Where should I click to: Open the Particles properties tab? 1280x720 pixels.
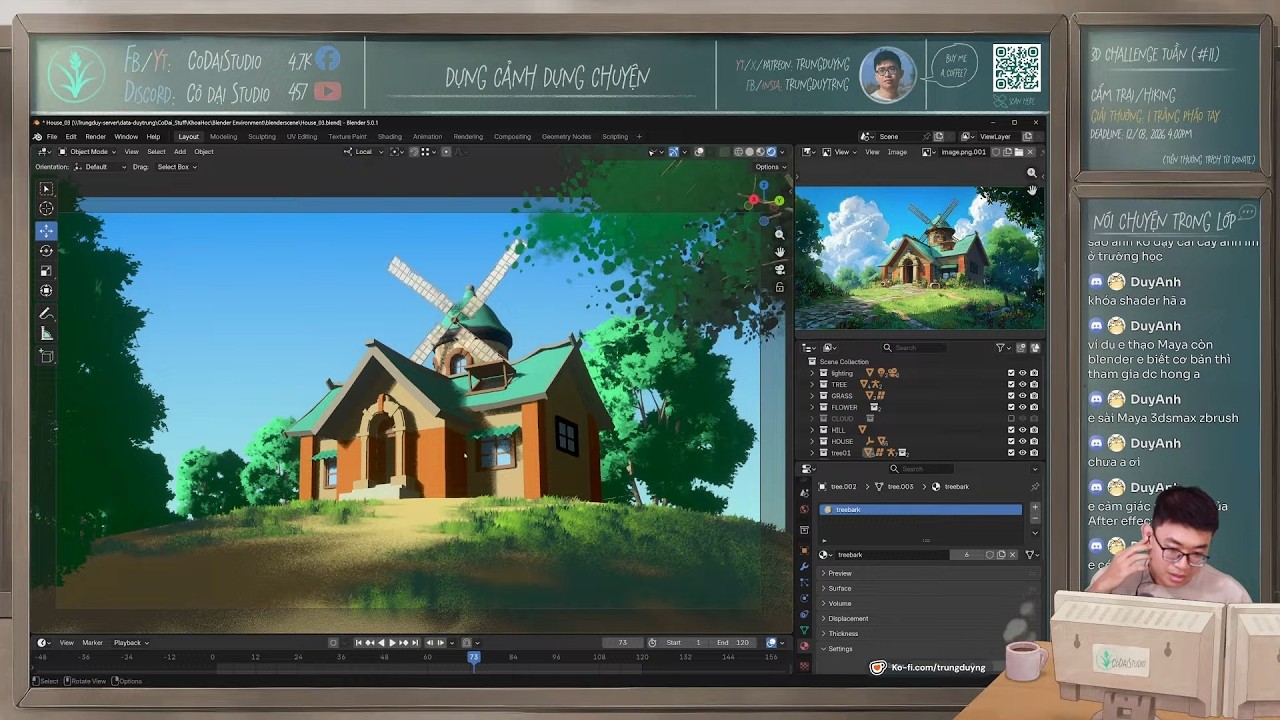pyautogui.click(x=804, y=582)
